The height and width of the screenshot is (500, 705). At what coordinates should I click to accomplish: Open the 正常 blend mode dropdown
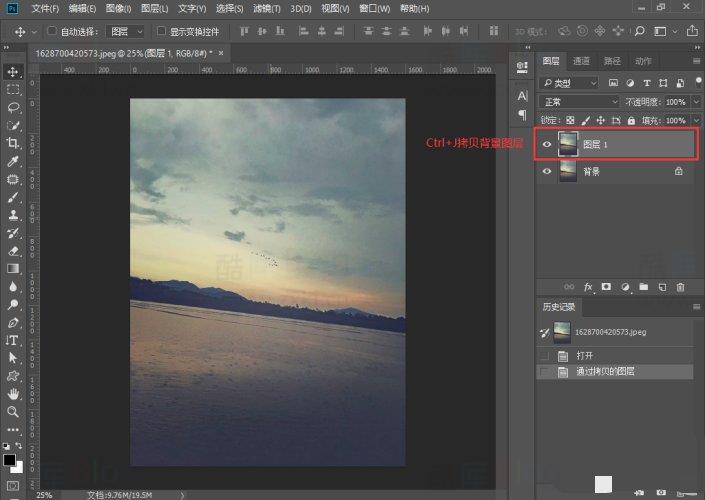coord(579,102)
